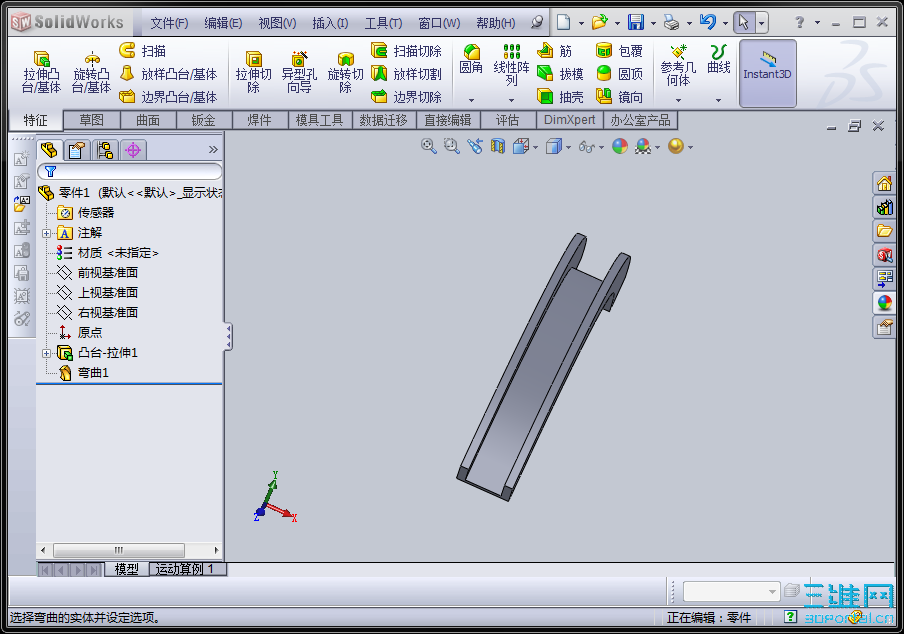Image resolution: width=904 pixels, height=634 pixels.
Task: Click the 镜向 mirror tool
Action: 619,97
